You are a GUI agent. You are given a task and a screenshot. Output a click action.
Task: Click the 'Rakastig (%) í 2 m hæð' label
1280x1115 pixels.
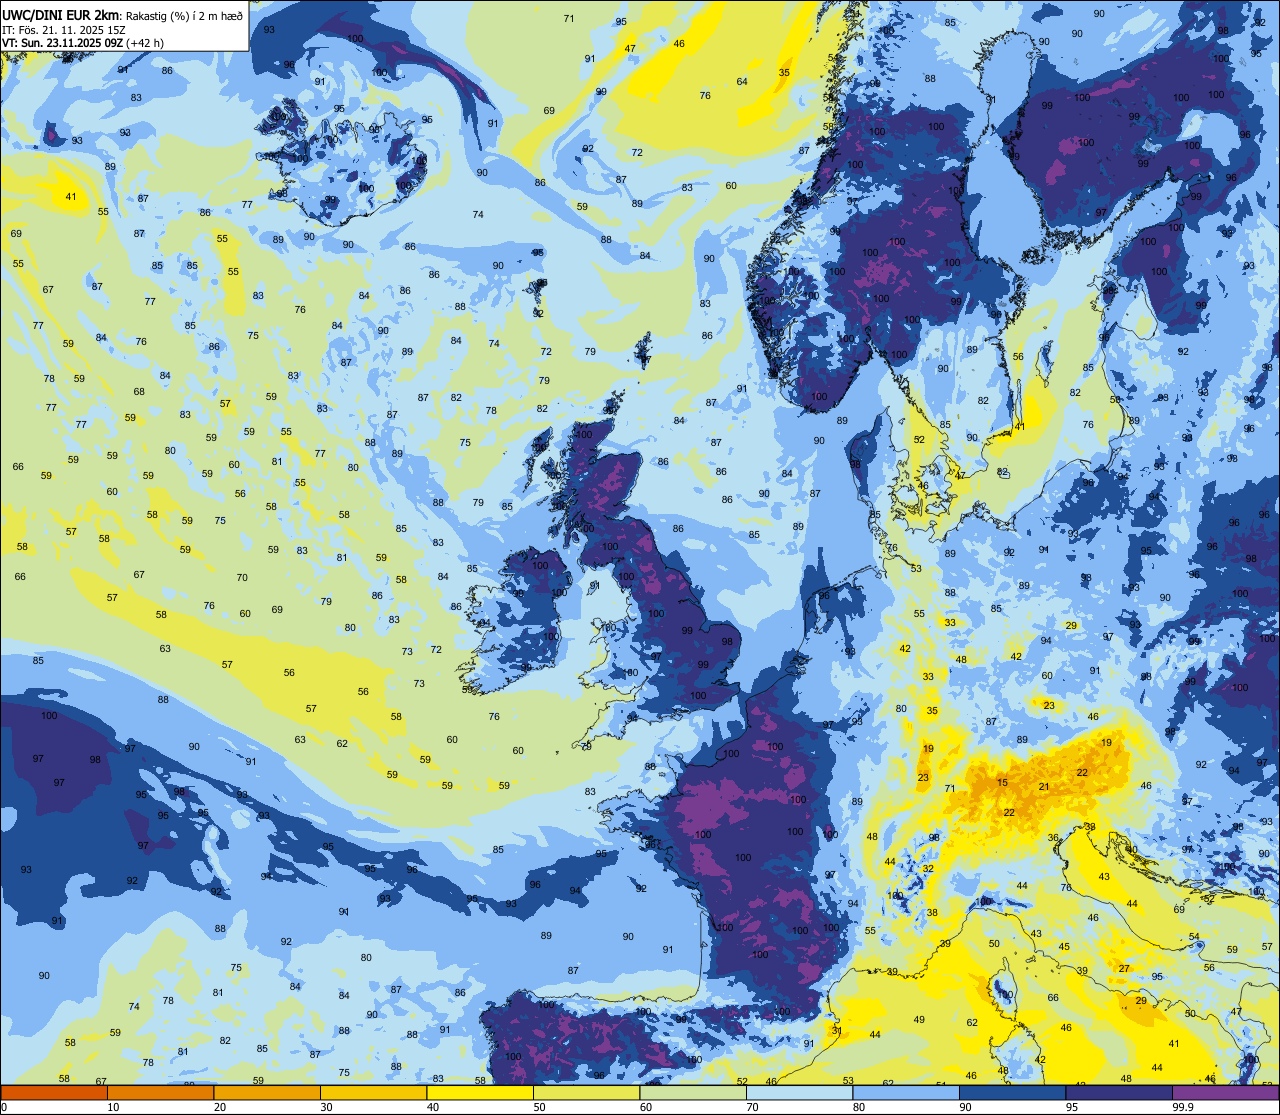(x=182, y=15)
